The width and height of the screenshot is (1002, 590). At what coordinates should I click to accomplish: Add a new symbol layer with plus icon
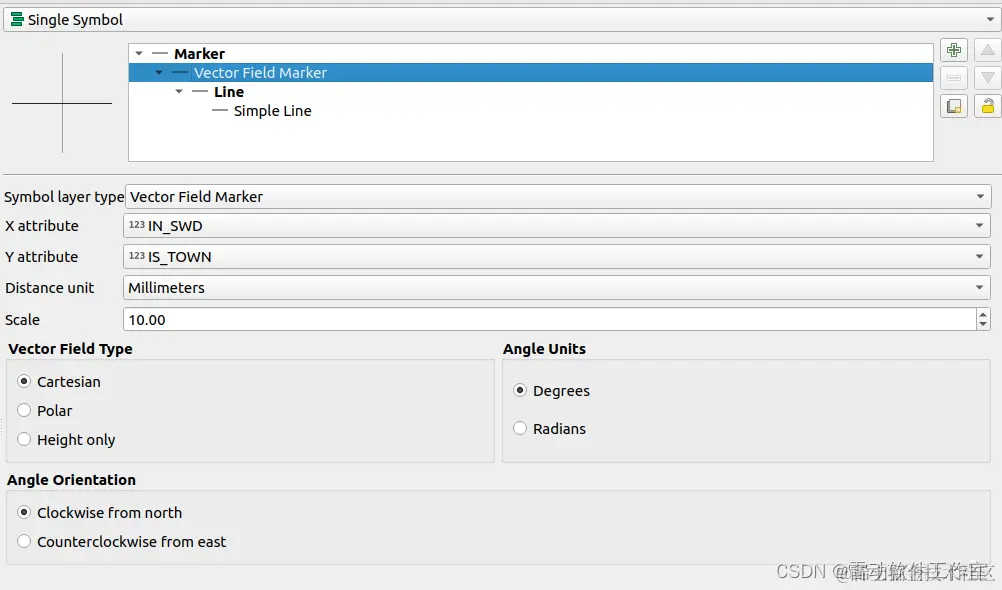tap(953, 50)
